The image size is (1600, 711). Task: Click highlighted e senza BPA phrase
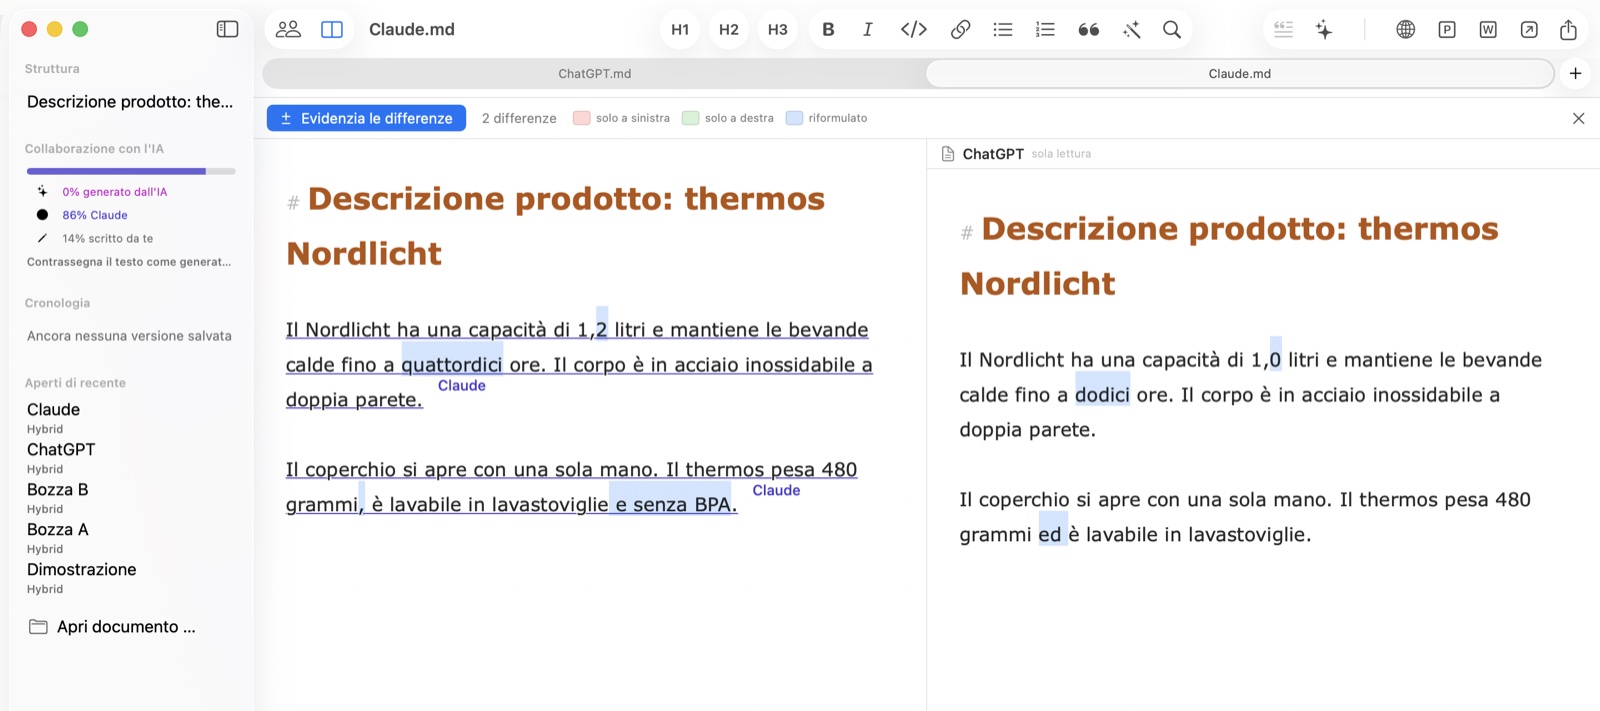pos(672,505)
